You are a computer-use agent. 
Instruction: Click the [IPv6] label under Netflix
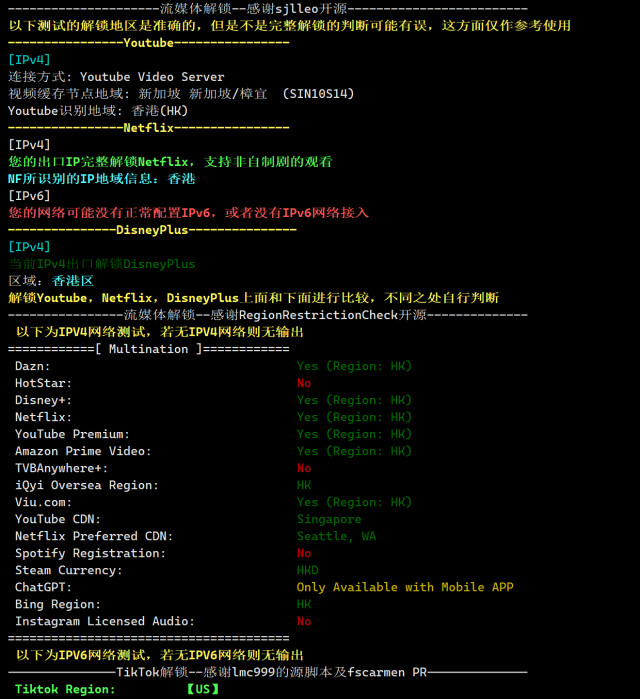(x=29, y=196)
